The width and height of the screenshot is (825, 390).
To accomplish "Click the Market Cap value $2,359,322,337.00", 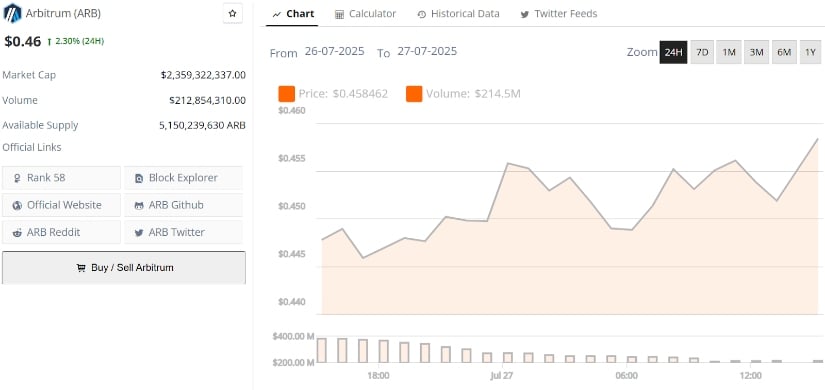I will pyautogui.click(x=203, y=75).
